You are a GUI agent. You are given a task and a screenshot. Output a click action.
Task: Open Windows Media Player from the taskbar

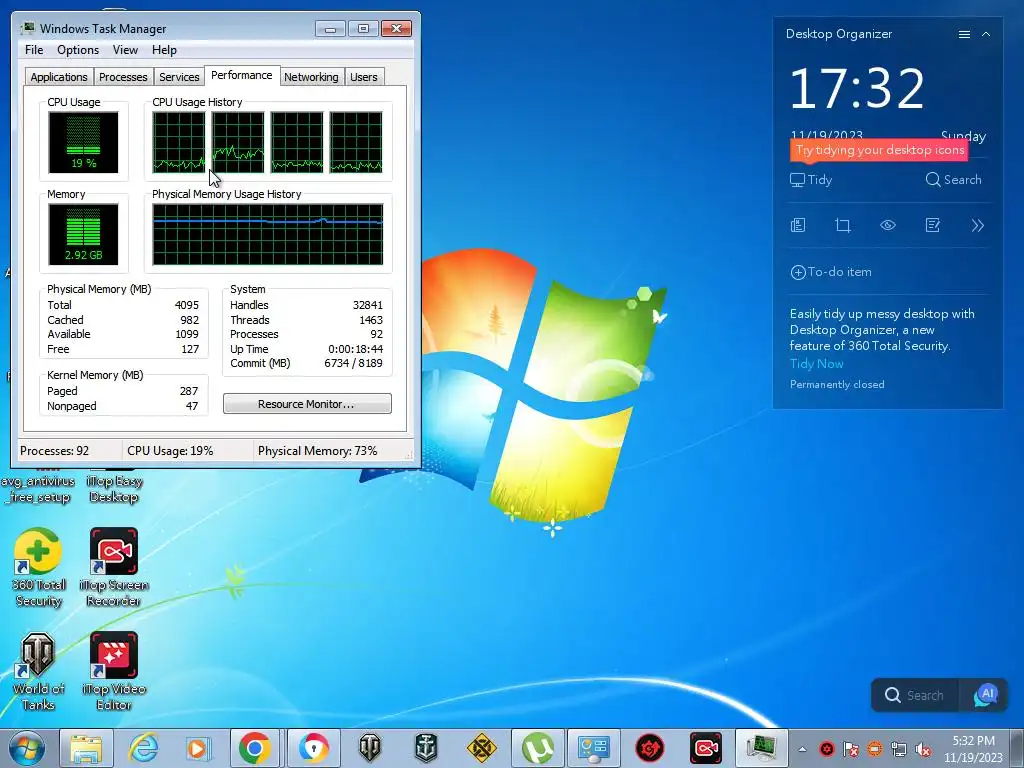tap(198, 748)
